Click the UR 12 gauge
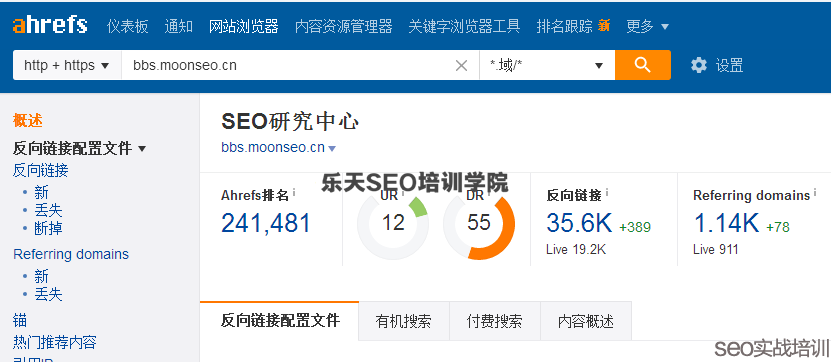 click(393, 223)
